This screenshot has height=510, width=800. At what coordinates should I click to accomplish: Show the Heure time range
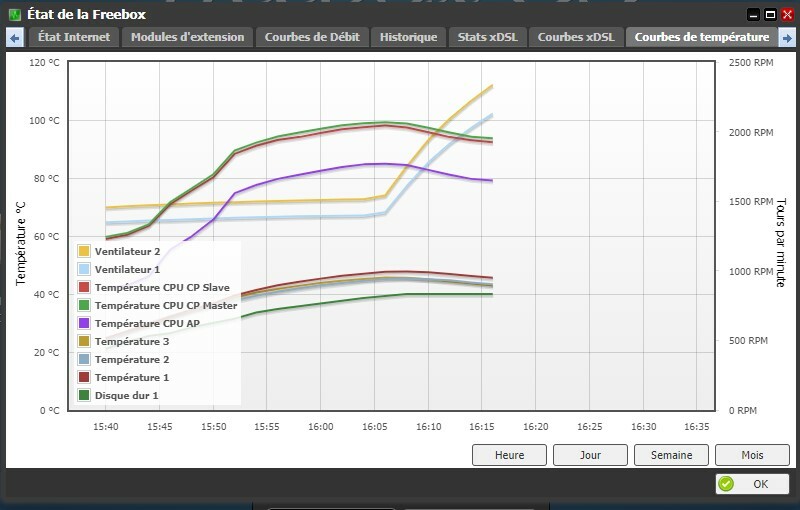pos(509,455)
